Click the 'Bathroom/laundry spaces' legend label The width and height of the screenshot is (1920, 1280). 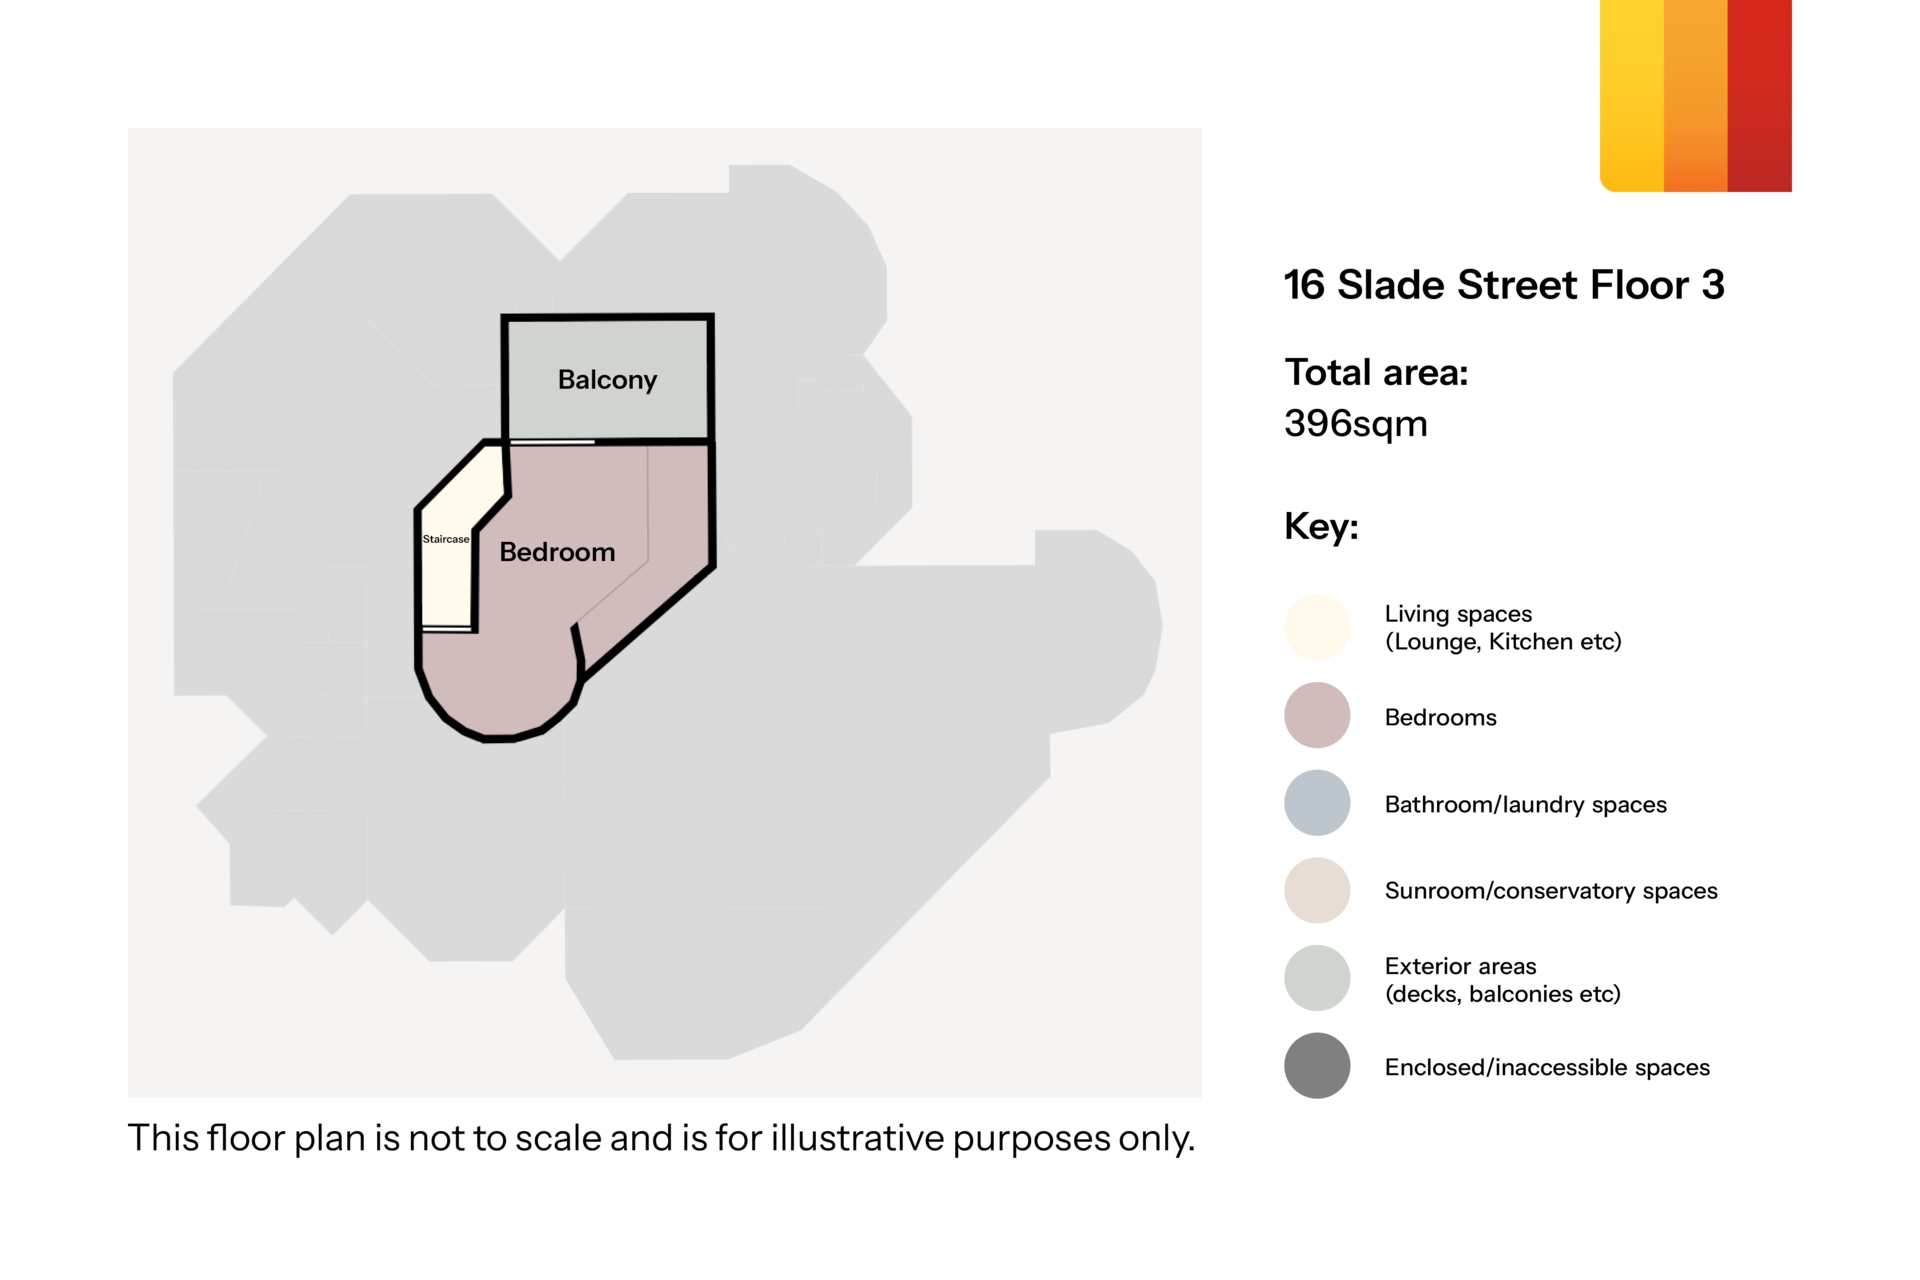click(1525, 805)
